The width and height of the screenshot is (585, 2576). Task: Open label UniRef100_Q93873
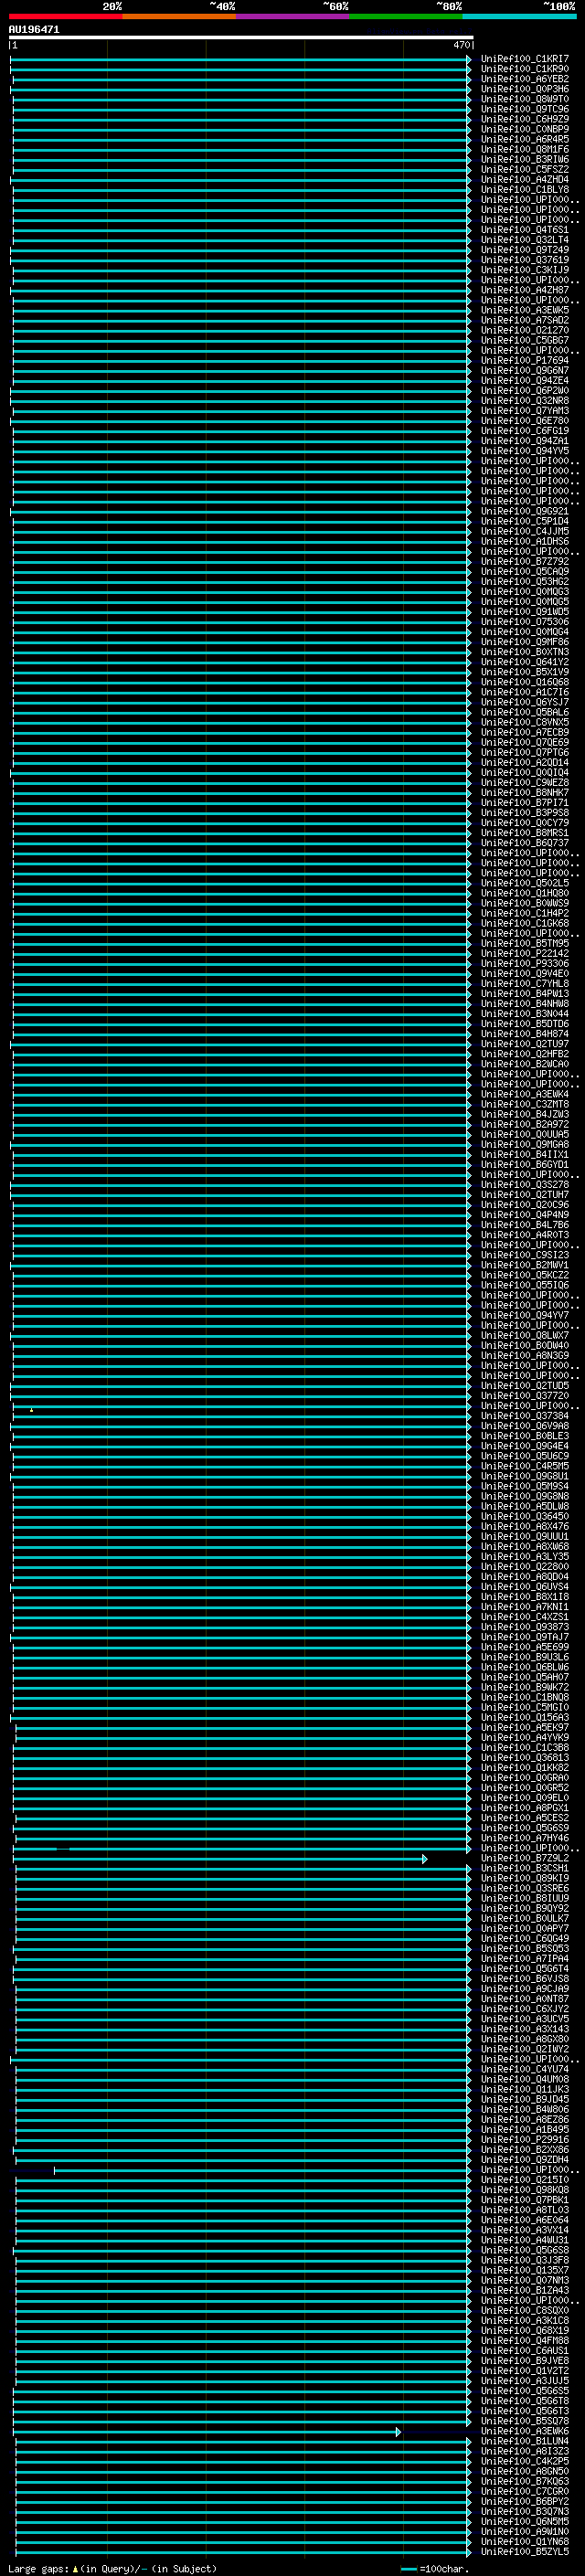524,1627
